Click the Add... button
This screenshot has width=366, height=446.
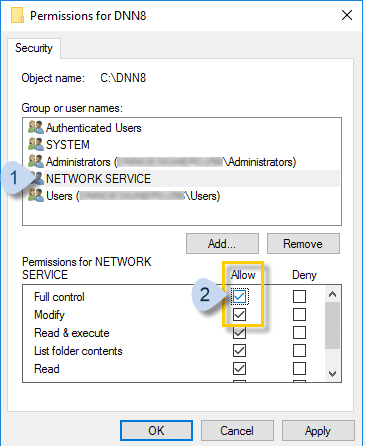coord(222,244)
